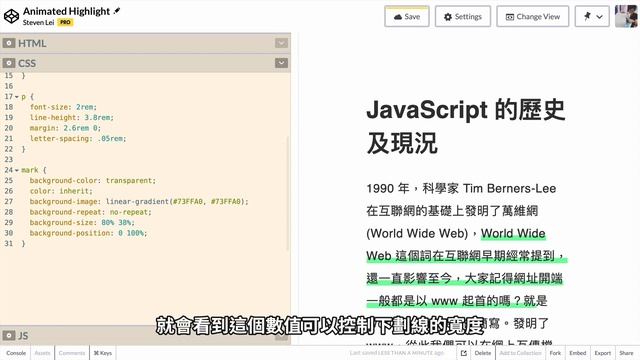Click background-repeat: no-repeat line

[x=90, y=212]
